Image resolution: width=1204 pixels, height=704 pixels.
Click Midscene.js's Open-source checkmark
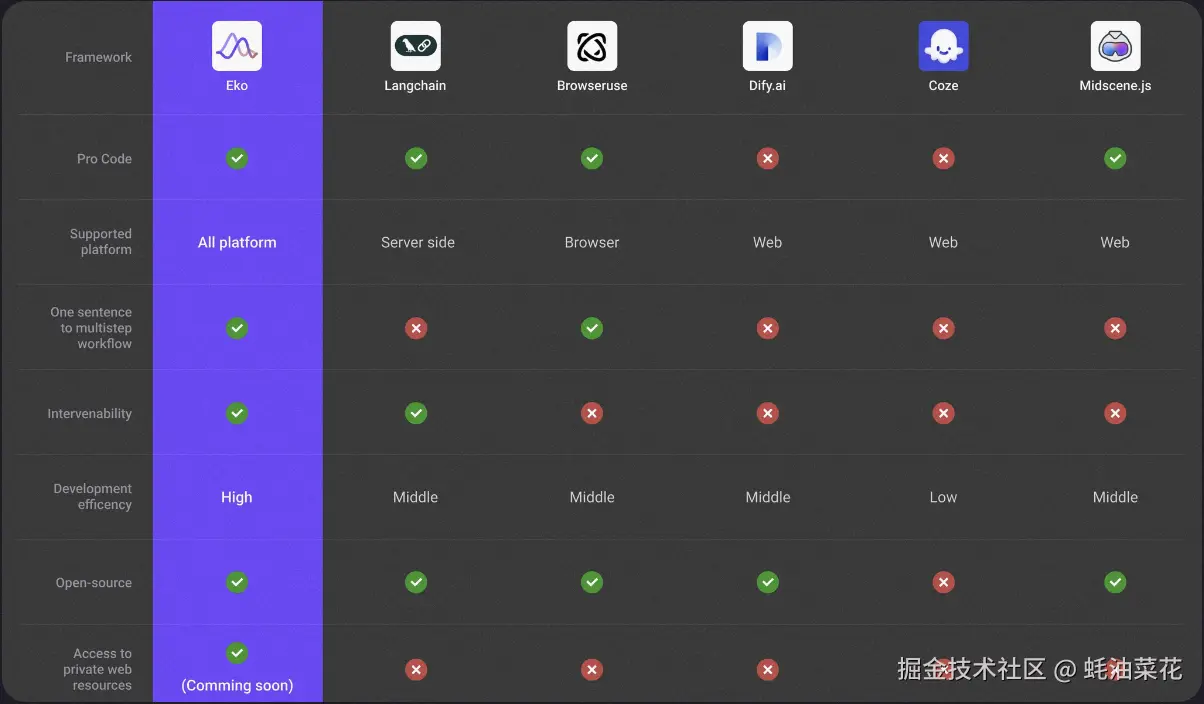point(1116,582)
